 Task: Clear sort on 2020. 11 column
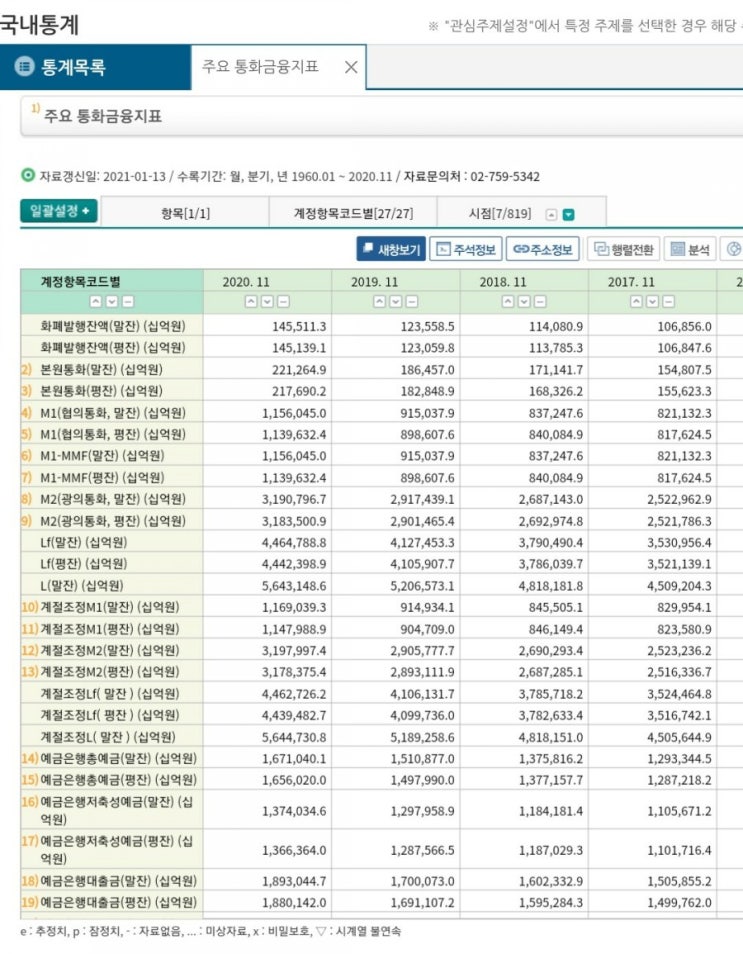(x=283, y=301)
